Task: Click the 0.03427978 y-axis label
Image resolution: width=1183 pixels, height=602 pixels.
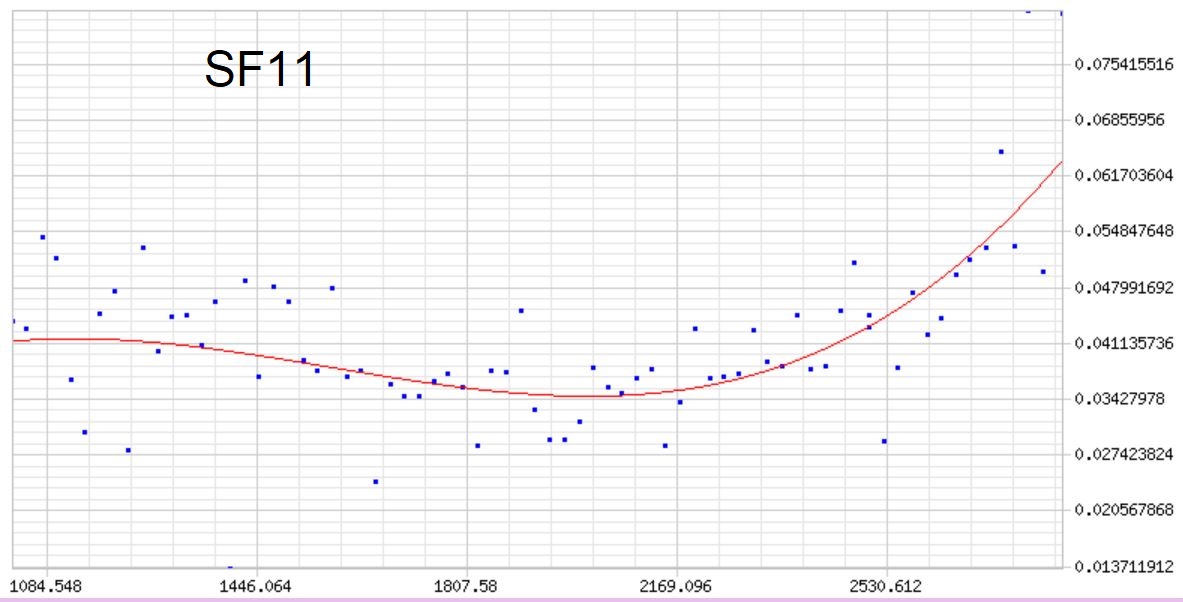Action: coord(1120,399)
